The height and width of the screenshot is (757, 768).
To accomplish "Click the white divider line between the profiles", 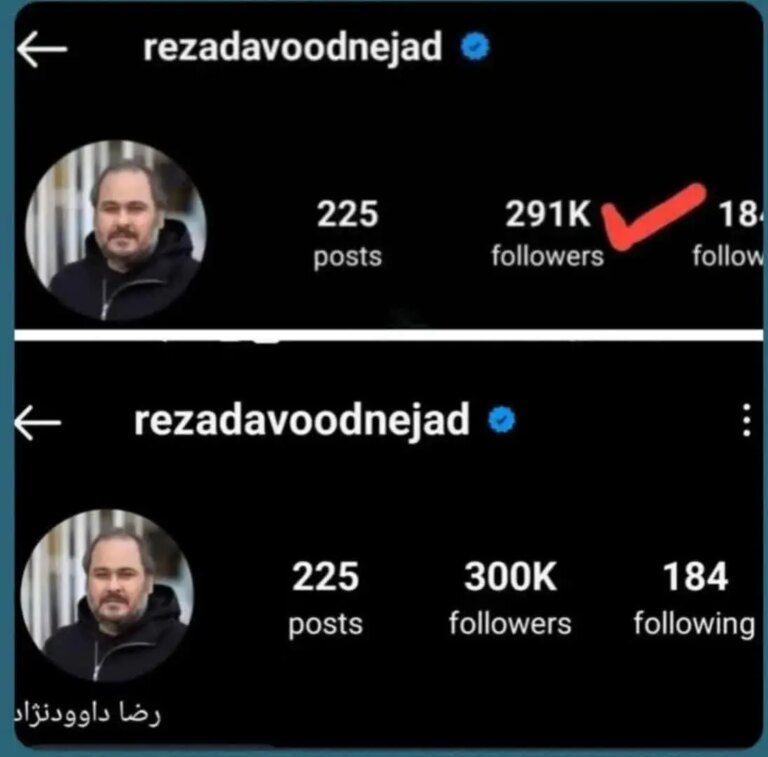I will tap(389, 335).
